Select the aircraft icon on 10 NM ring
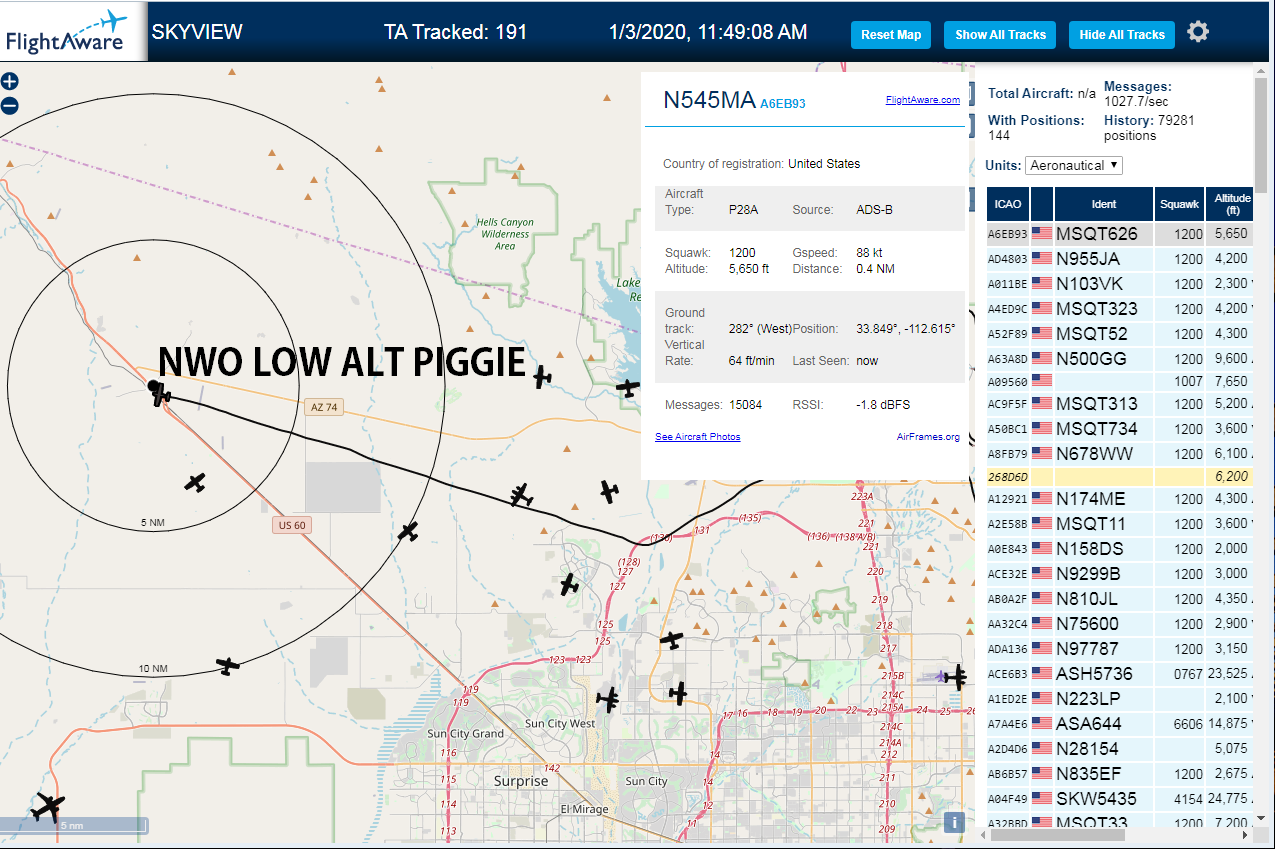Image resolution: width=1275 pixels, height=849 pixels. tap(228, 666)
